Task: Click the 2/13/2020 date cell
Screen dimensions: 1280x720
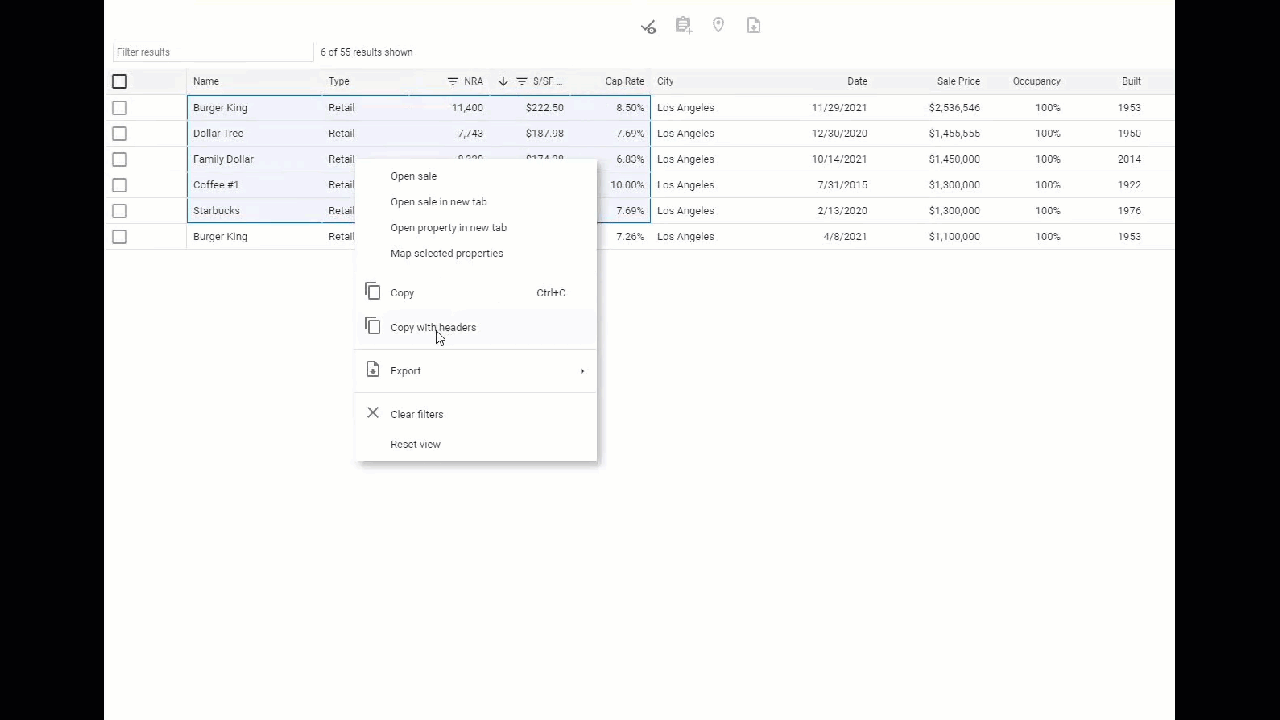Action: 842,211
